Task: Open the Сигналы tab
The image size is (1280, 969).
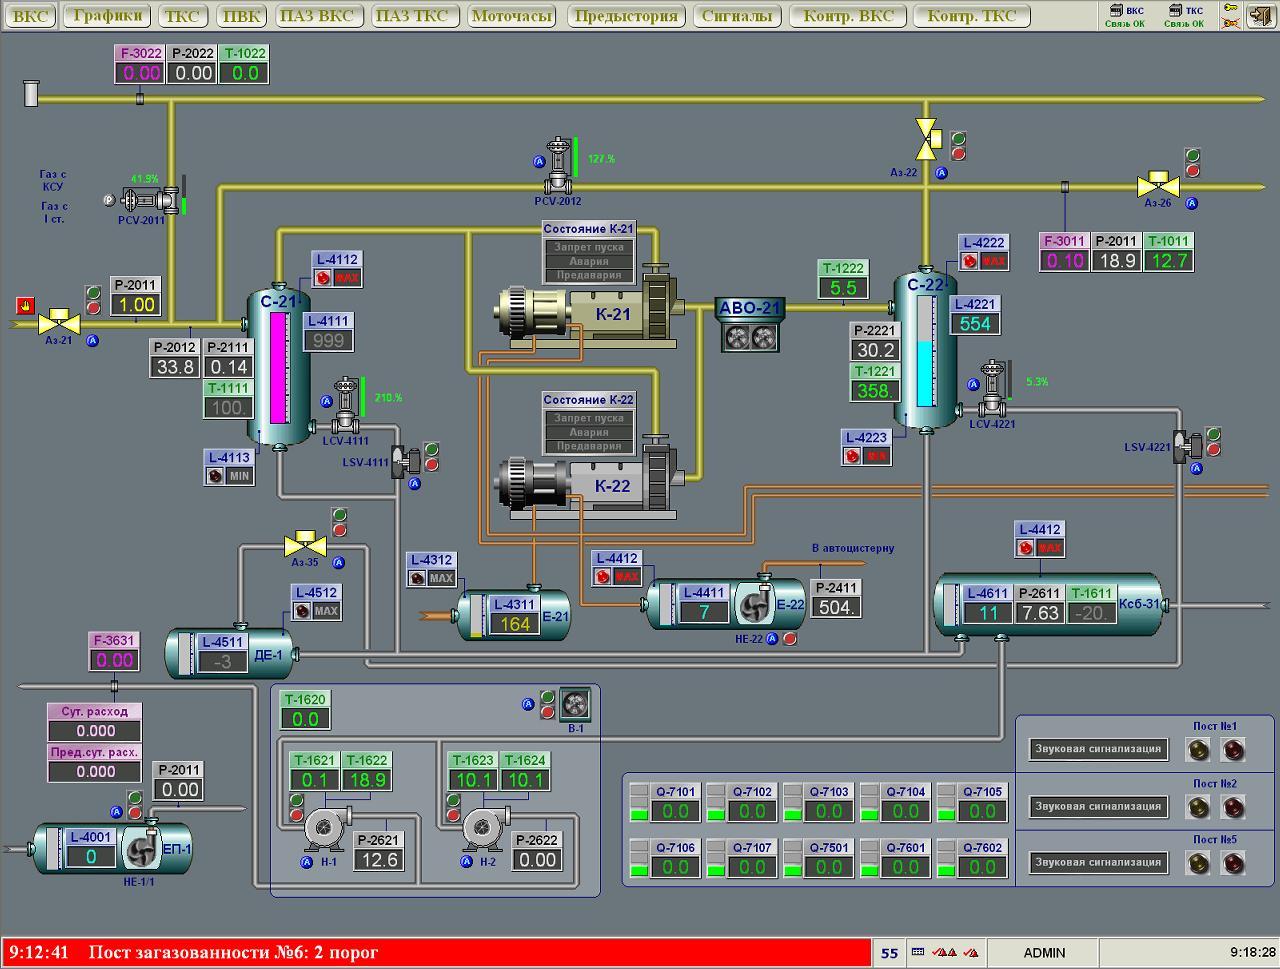Action: coord(736,16)
